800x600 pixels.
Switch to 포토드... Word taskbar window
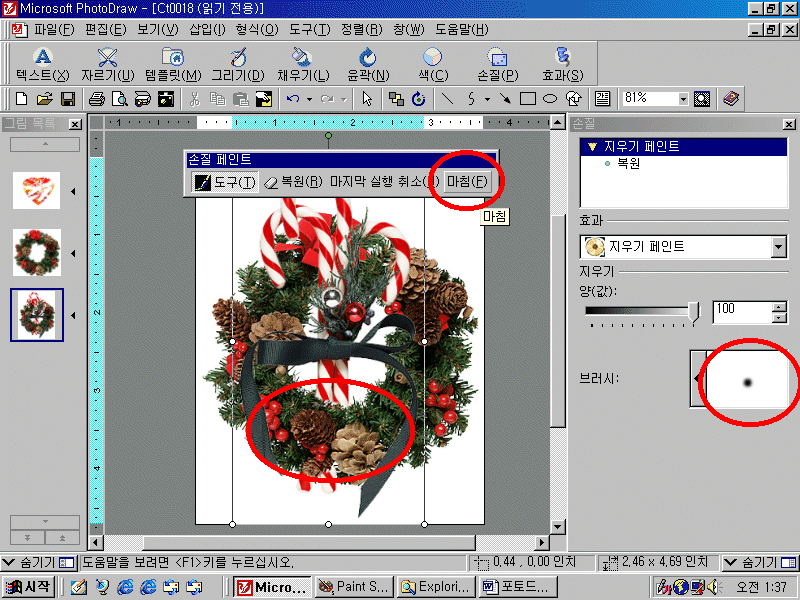tap(519, 587)
